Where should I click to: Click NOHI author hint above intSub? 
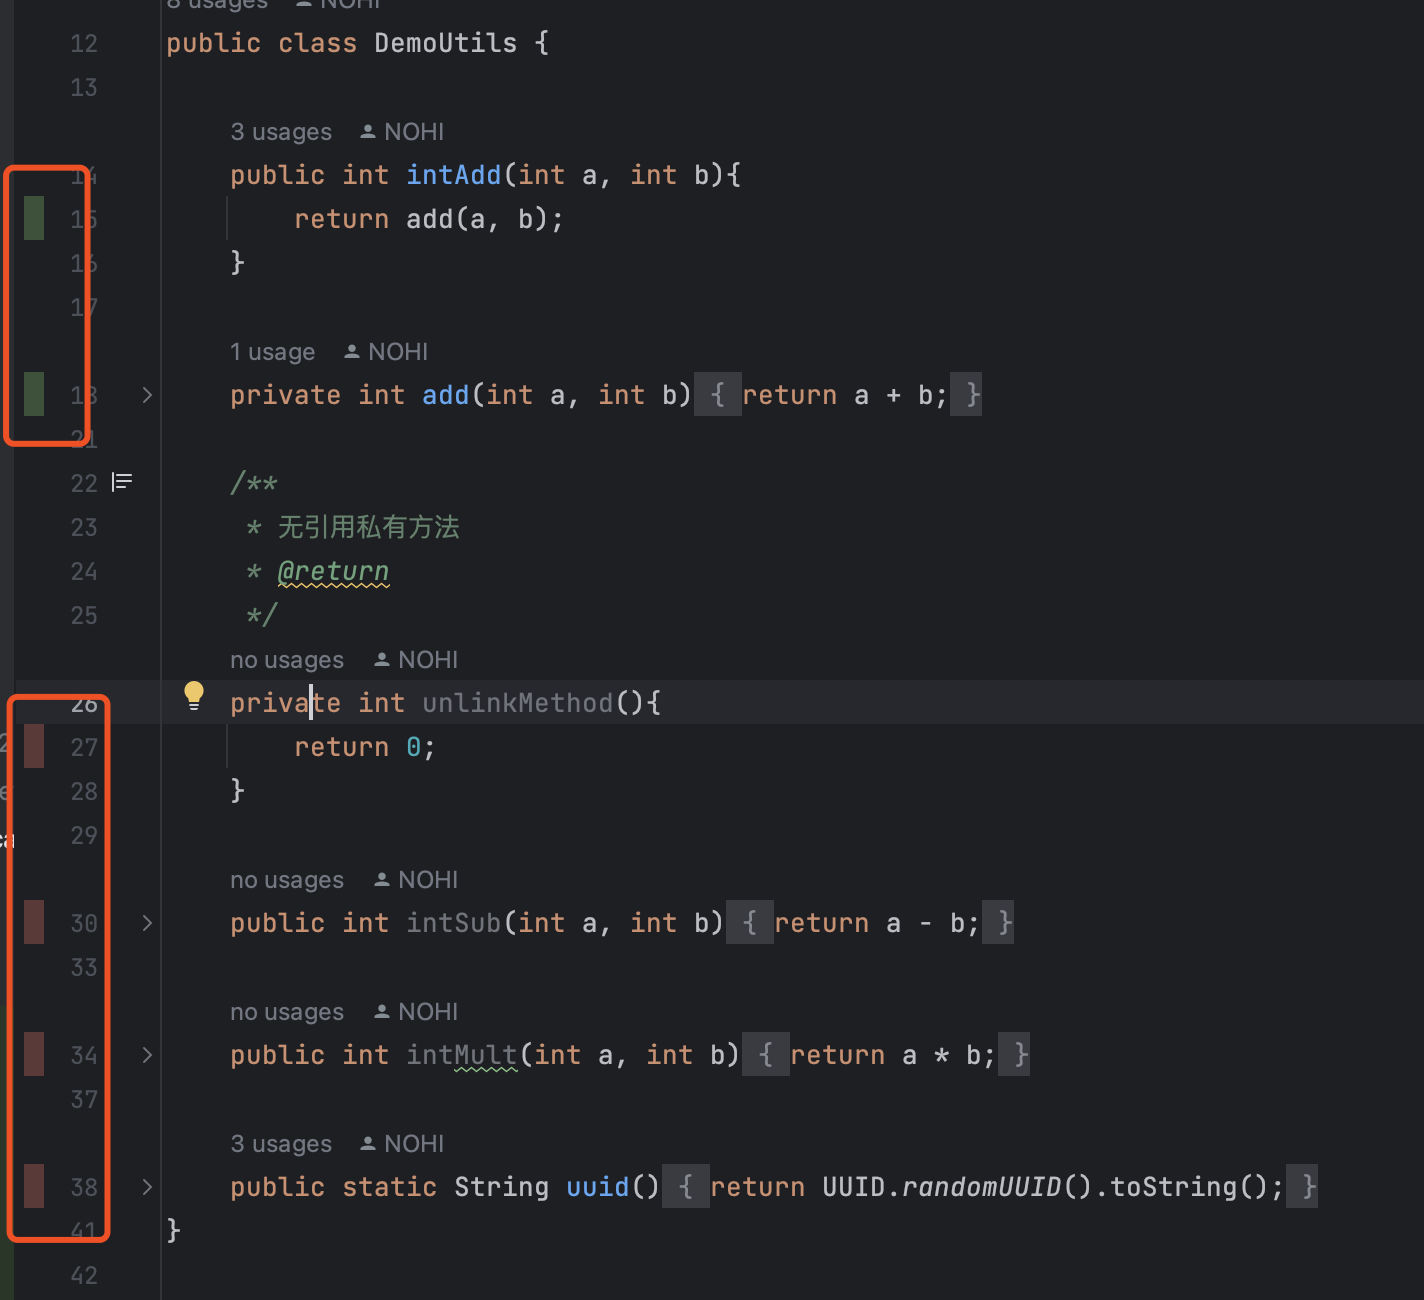pyautogui.click(x=416, y=880)
